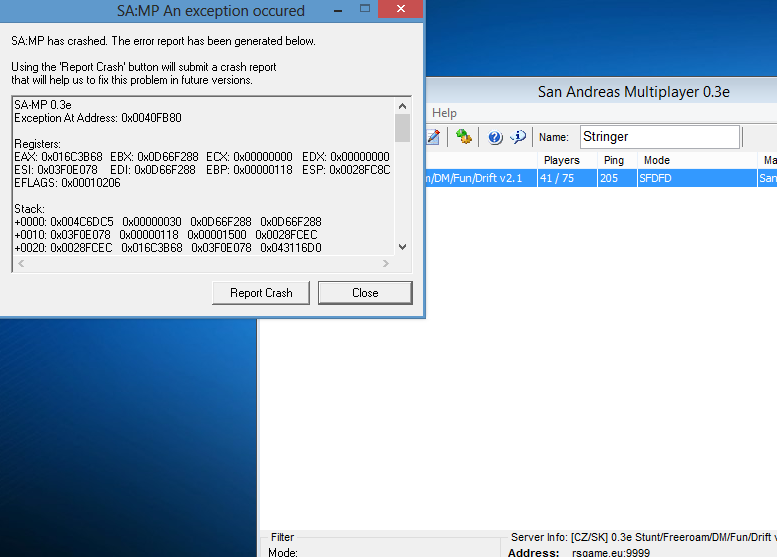Click the Mode: filter label

pyautogui.click(x=282, y=552)
